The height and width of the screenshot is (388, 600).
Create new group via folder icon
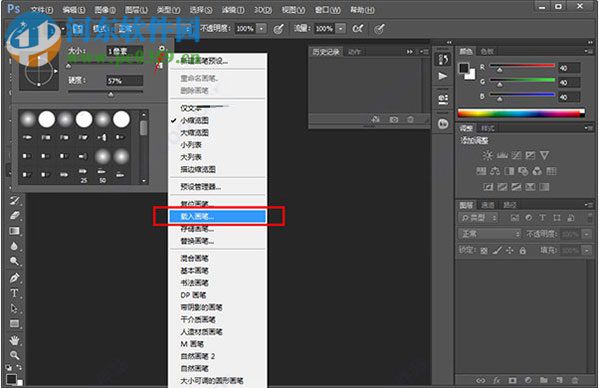click(543, 380)
